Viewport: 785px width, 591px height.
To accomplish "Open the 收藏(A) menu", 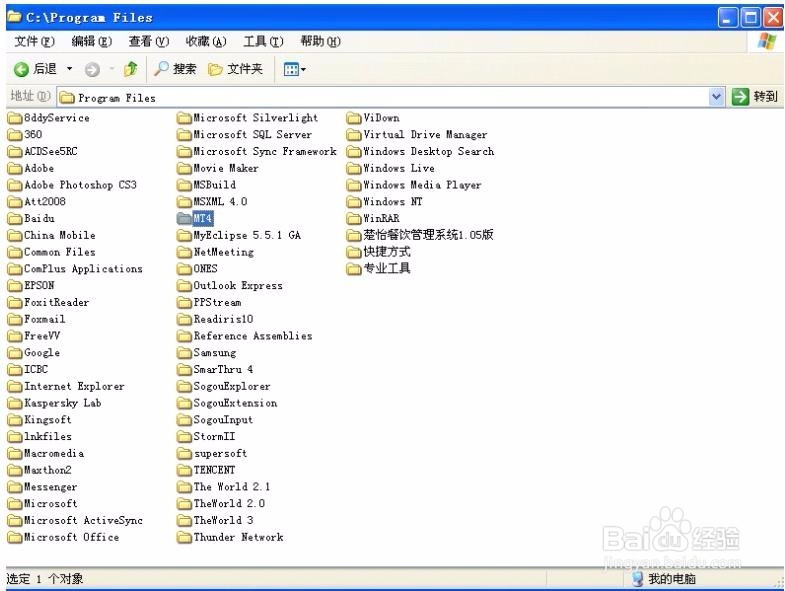I will tap(206, 41).
